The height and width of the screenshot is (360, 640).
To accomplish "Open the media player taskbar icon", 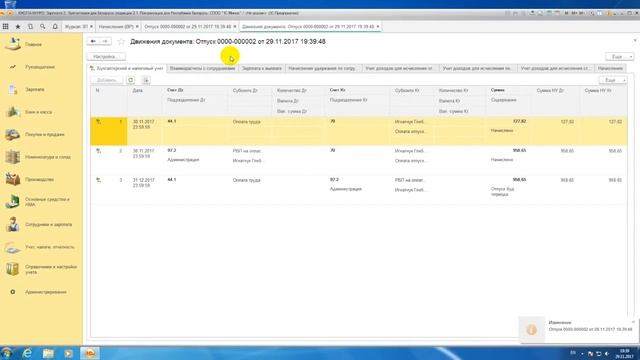I will coord(69,353).
